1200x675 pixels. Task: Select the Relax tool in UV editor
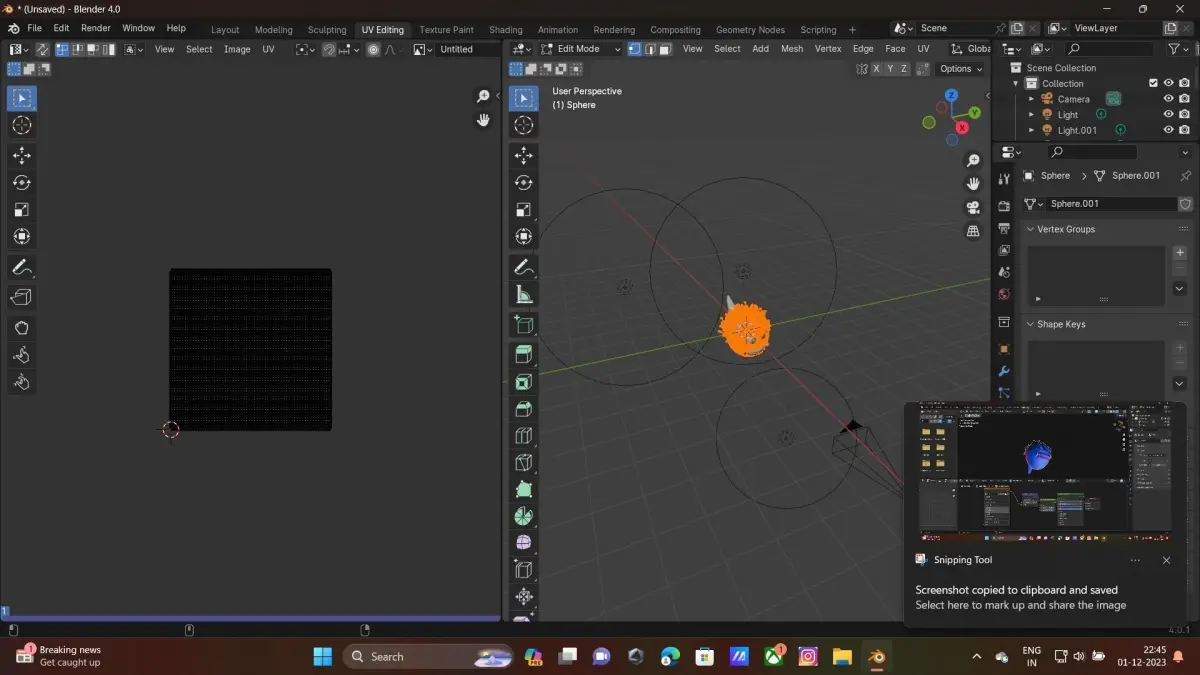[22, 355]
